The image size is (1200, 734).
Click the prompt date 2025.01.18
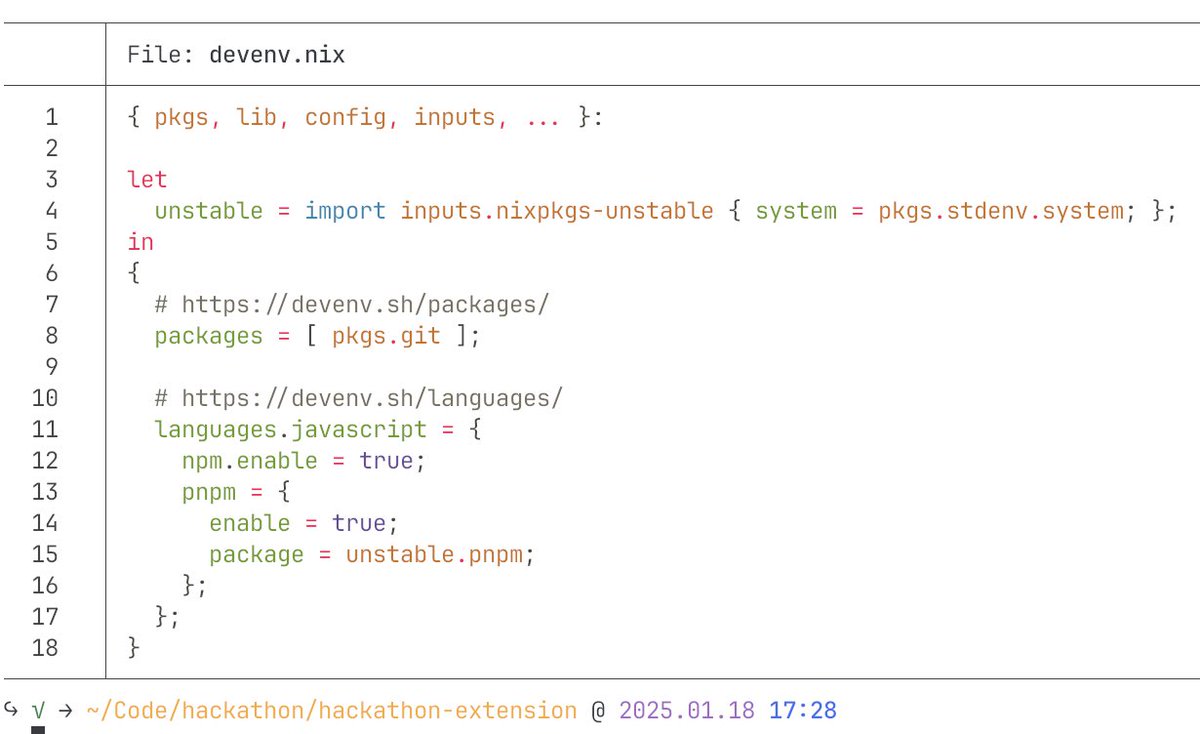tap(687, 711)
